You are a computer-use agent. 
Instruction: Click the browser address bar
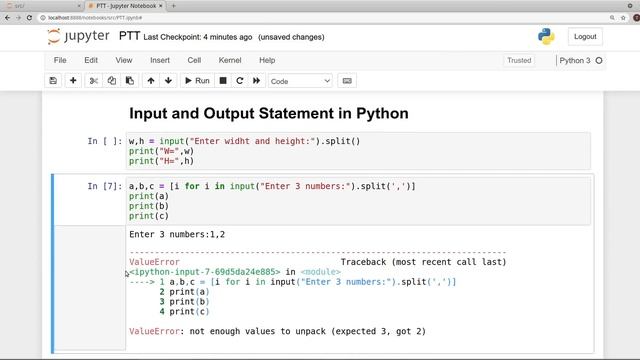click(x=322, y=18)
